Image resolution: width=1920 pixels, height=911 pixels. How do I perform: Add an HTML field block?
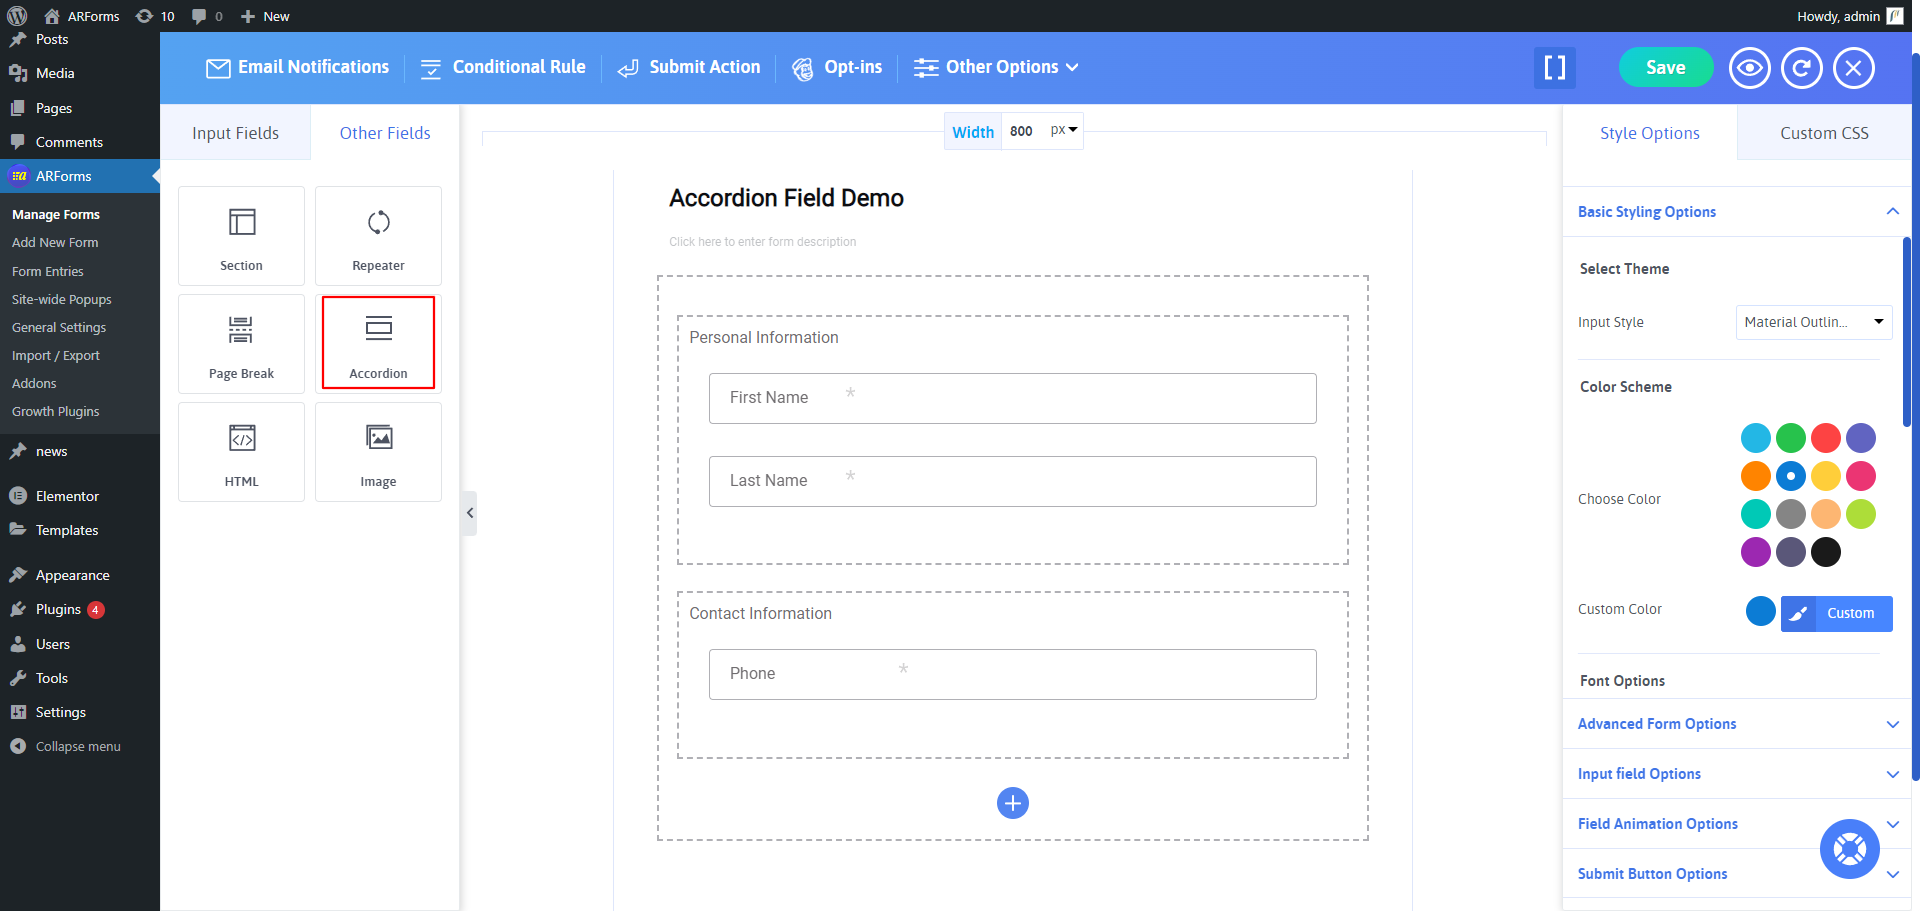241,451
